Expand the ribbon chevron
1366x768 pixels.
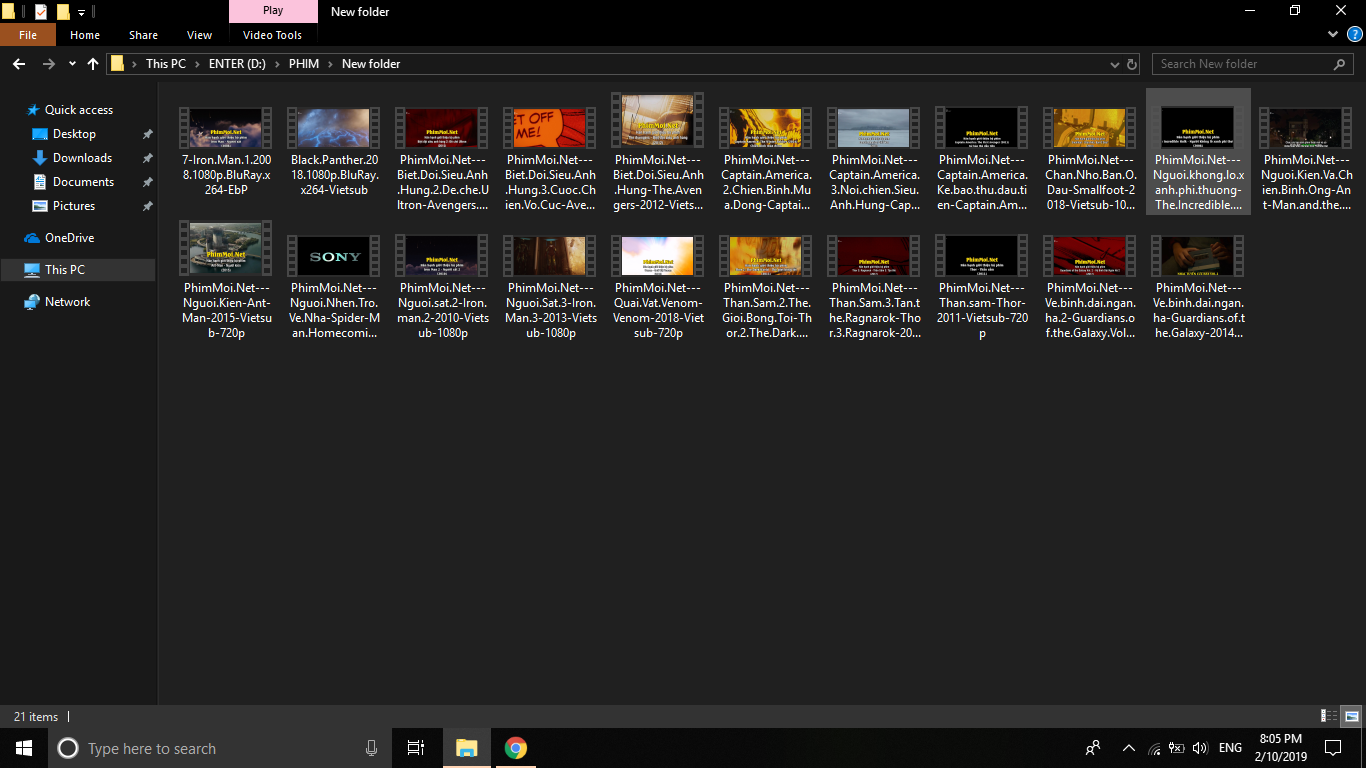click(x=1333, y=34)
